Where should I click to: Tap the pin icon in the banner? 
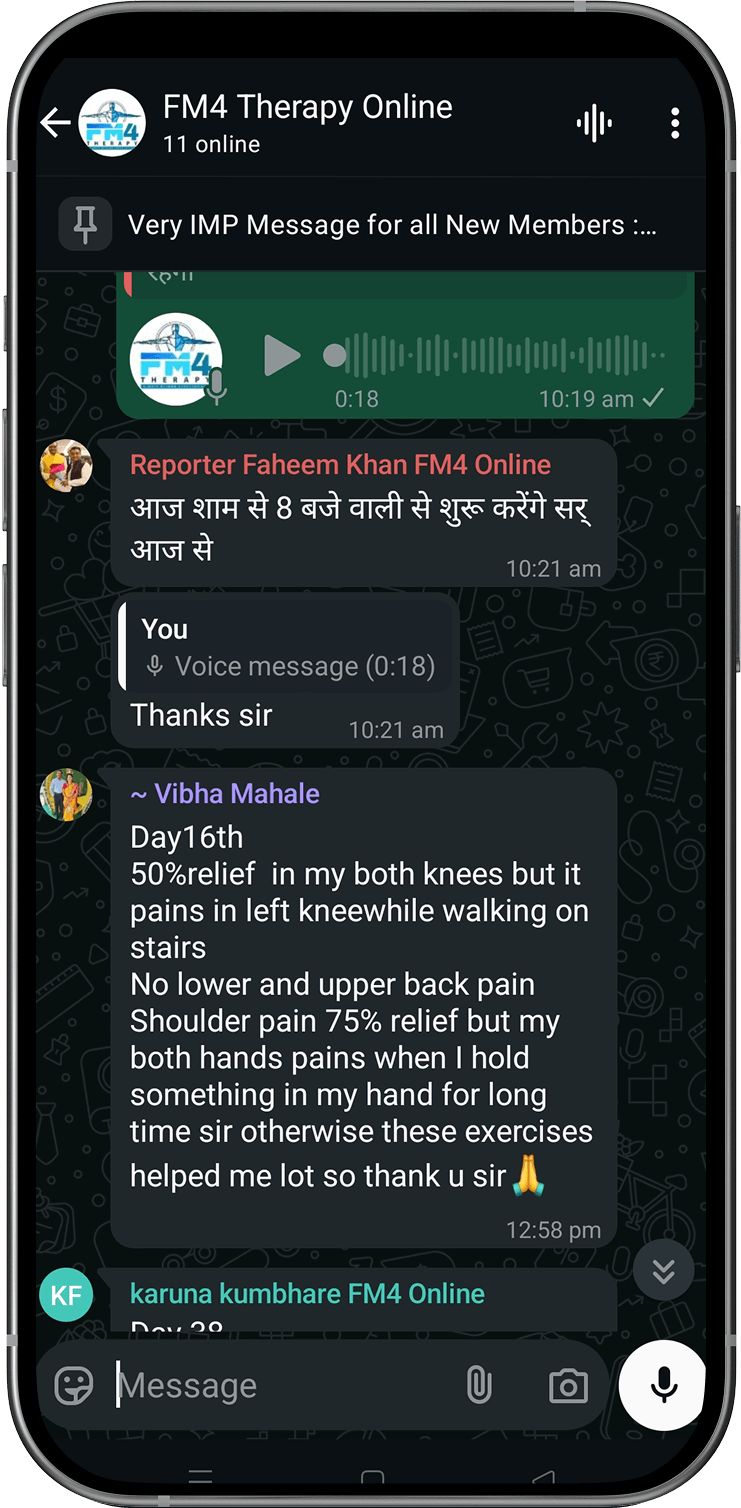(x=85, y=224)
